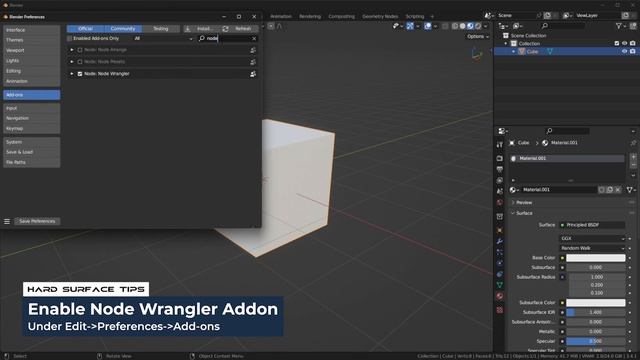The height and width of the screenshot is (360, 640).
Task: Switch to the Scripting workspace tab
Action: coord(415,16)
